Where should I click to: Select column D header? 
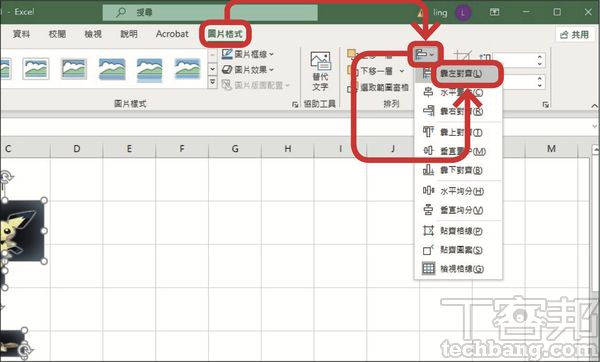point(77,148)
